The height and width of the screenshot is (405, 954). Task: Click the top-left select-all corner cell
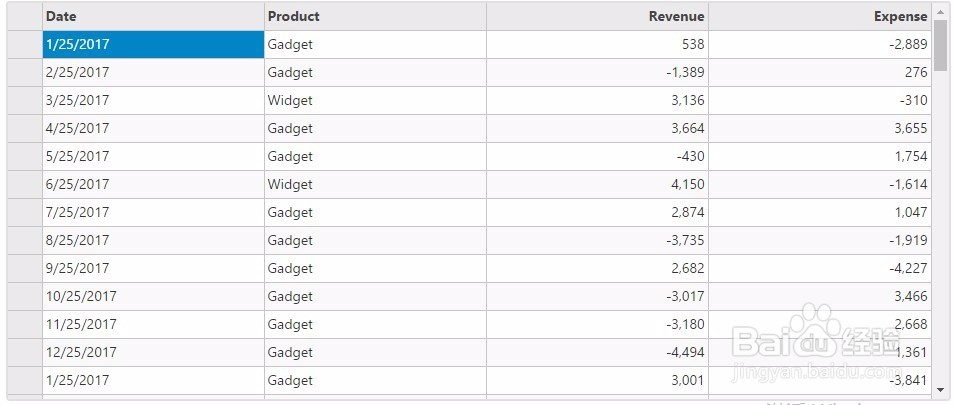click(x=24, y=16)
